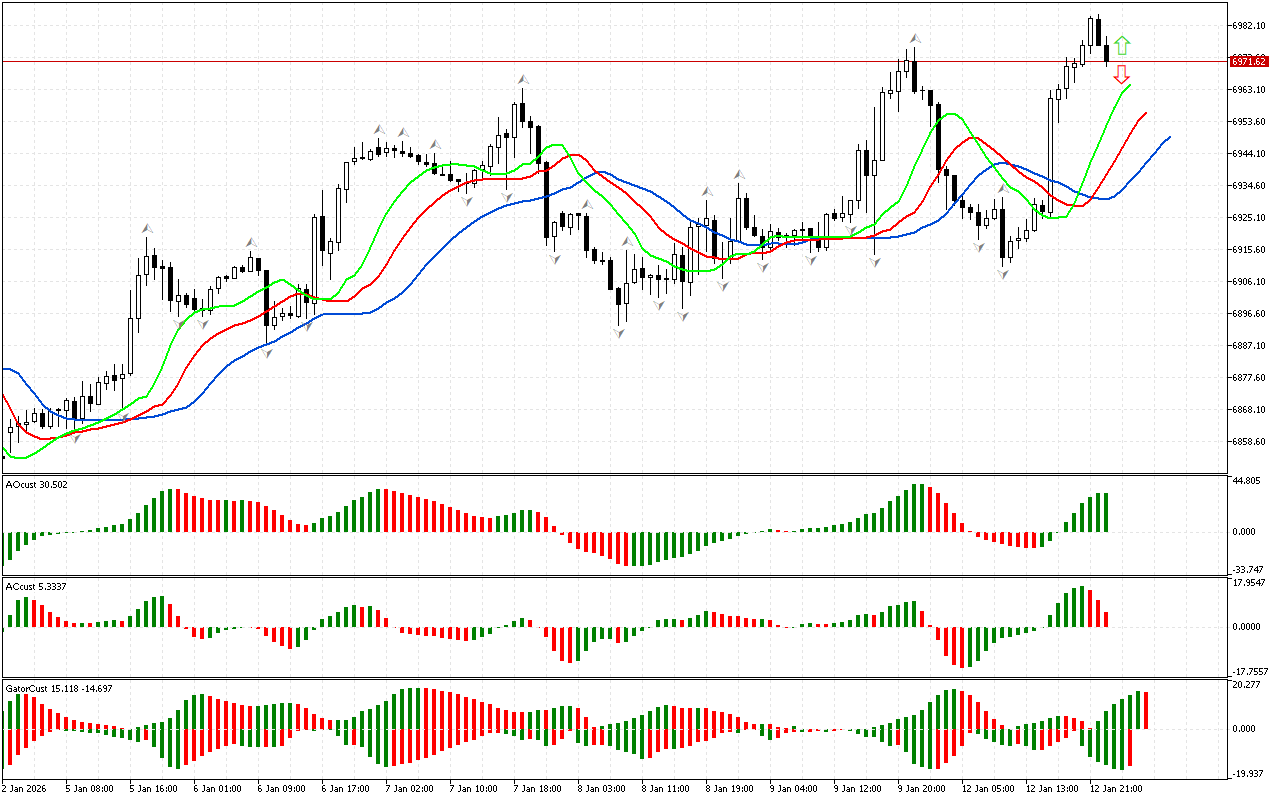Screen dimensions: 1280x800
Task: Click the current price tag 6971.62
Action: [1249, 61]
